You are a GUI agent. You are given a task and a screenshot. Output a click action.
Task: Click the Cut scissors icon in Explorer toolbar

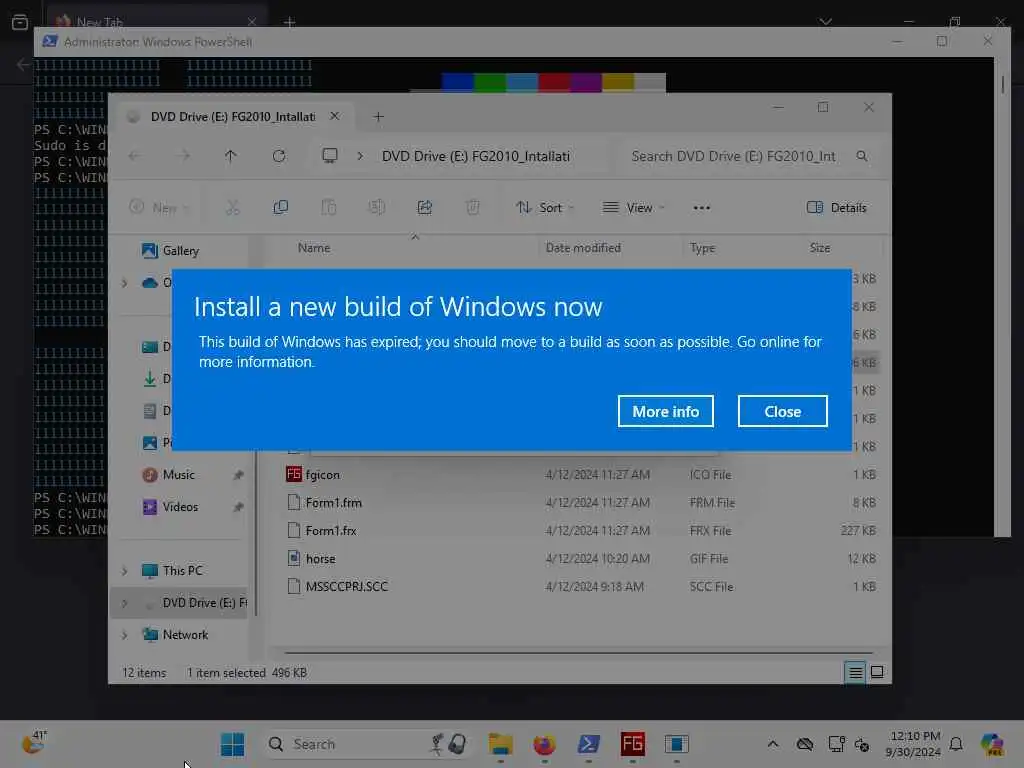click(x=232, y=208)
